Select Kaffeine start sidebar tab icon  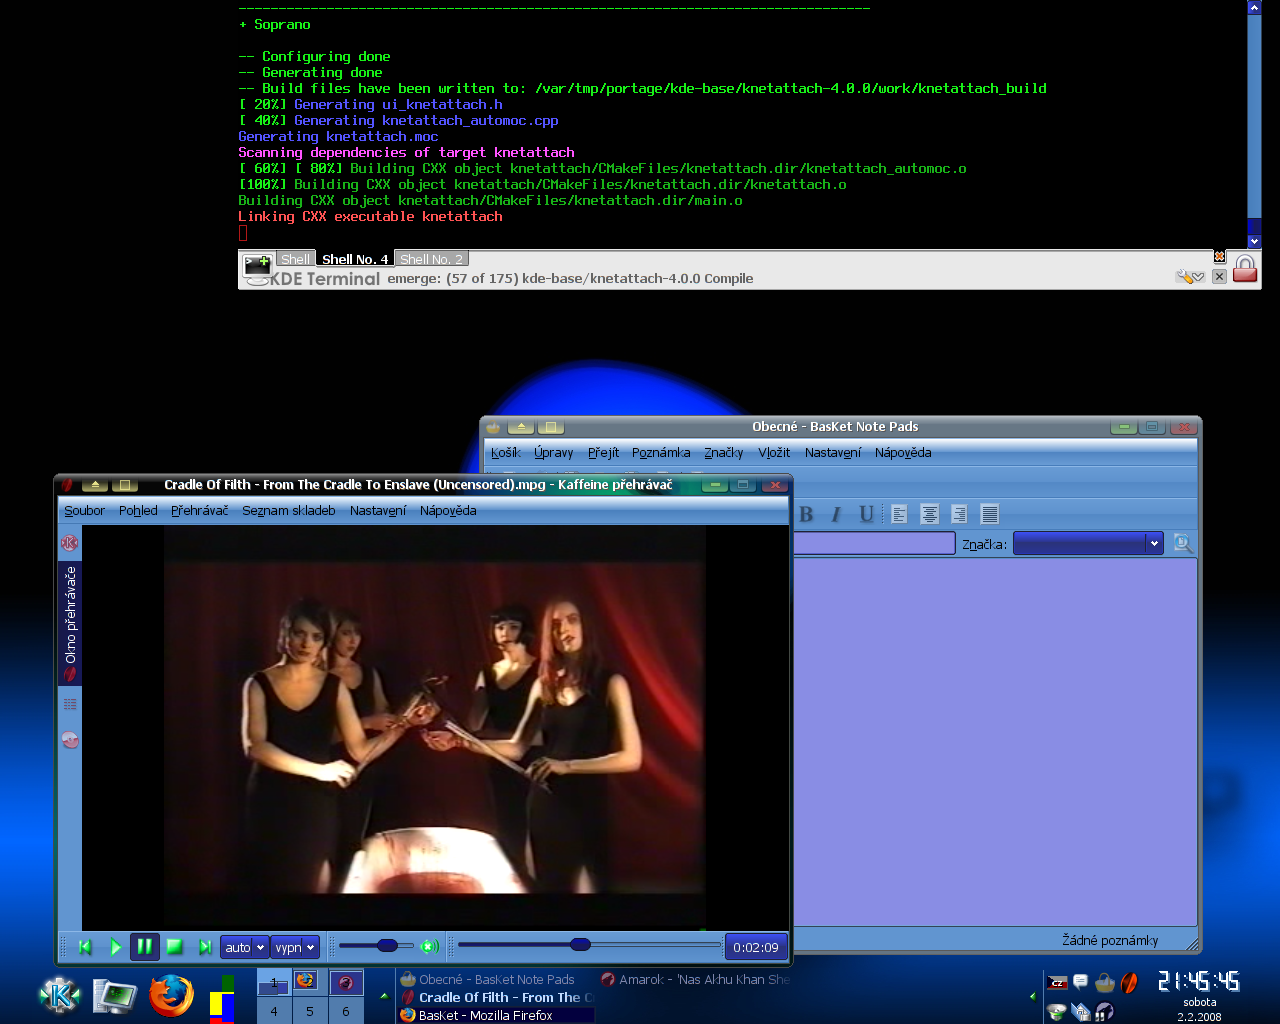click(x=70, y=543)
